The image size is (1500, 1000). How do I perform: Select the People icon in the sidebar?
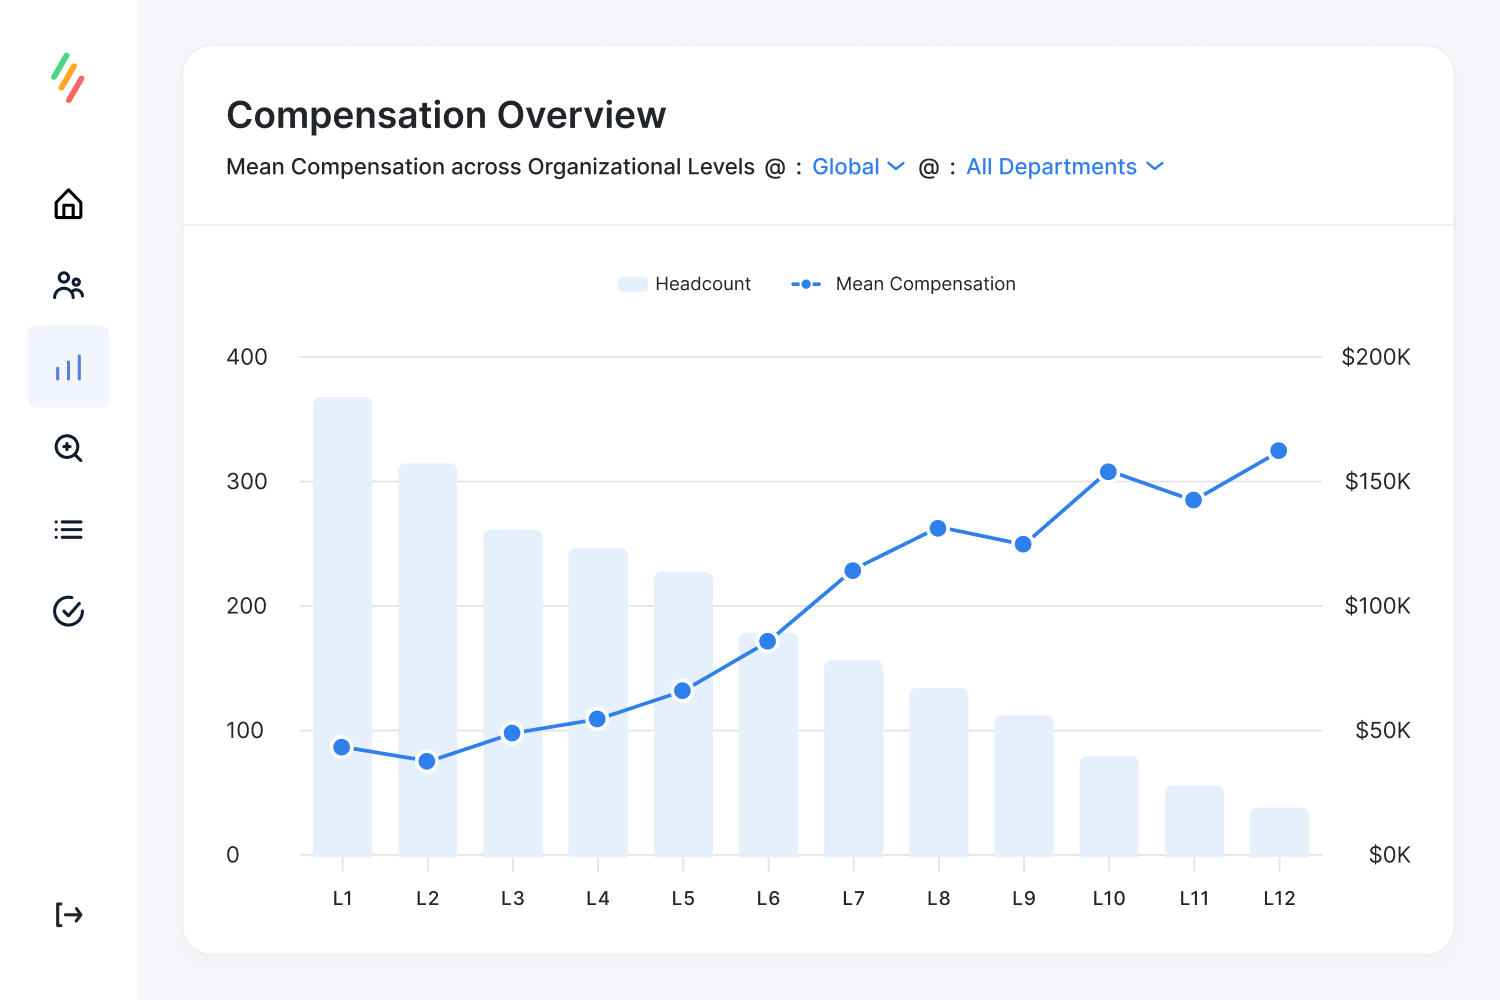pos(68,286)
